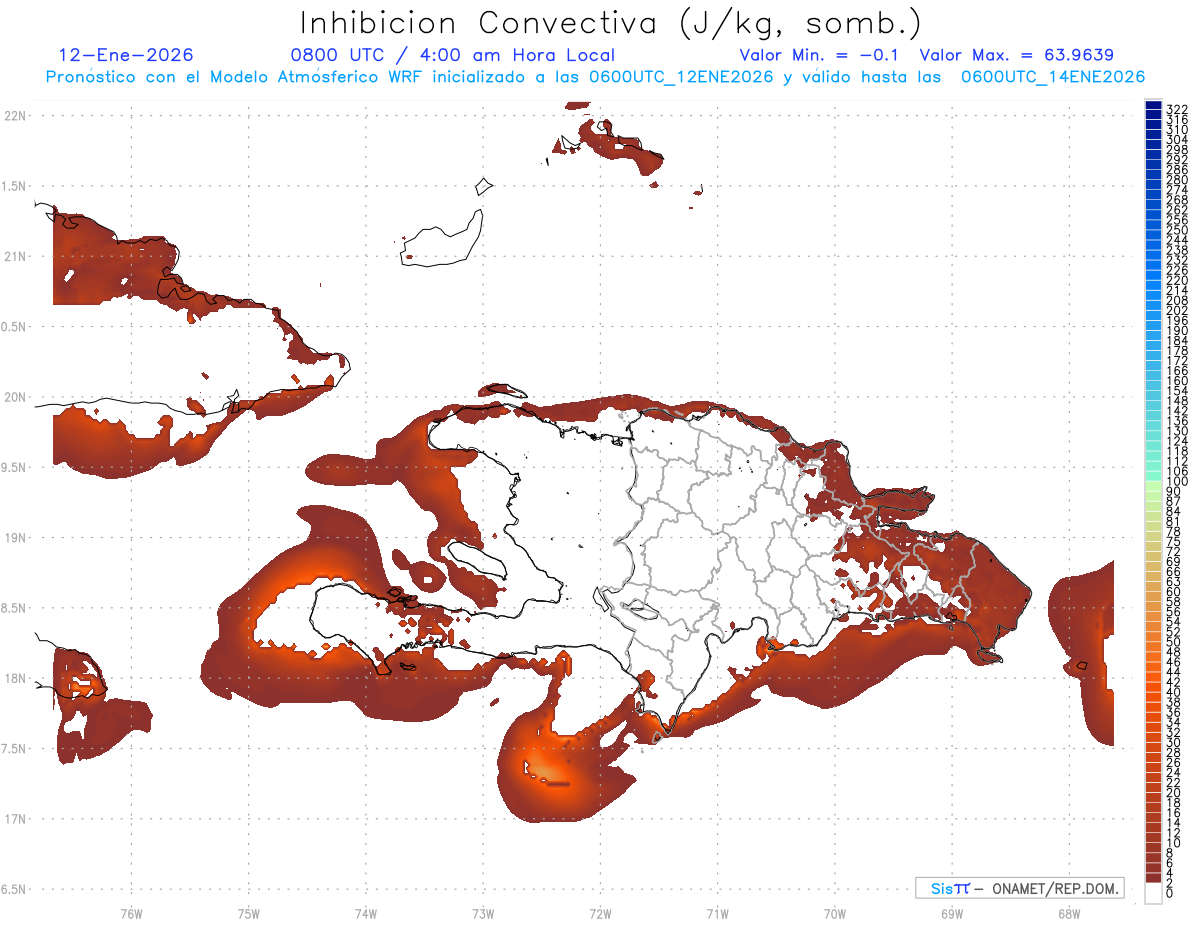The height and width of the screenshot is (927, 1200).
Task: Click the date label '12-Ene-2026'
Action: click(126, 55)
